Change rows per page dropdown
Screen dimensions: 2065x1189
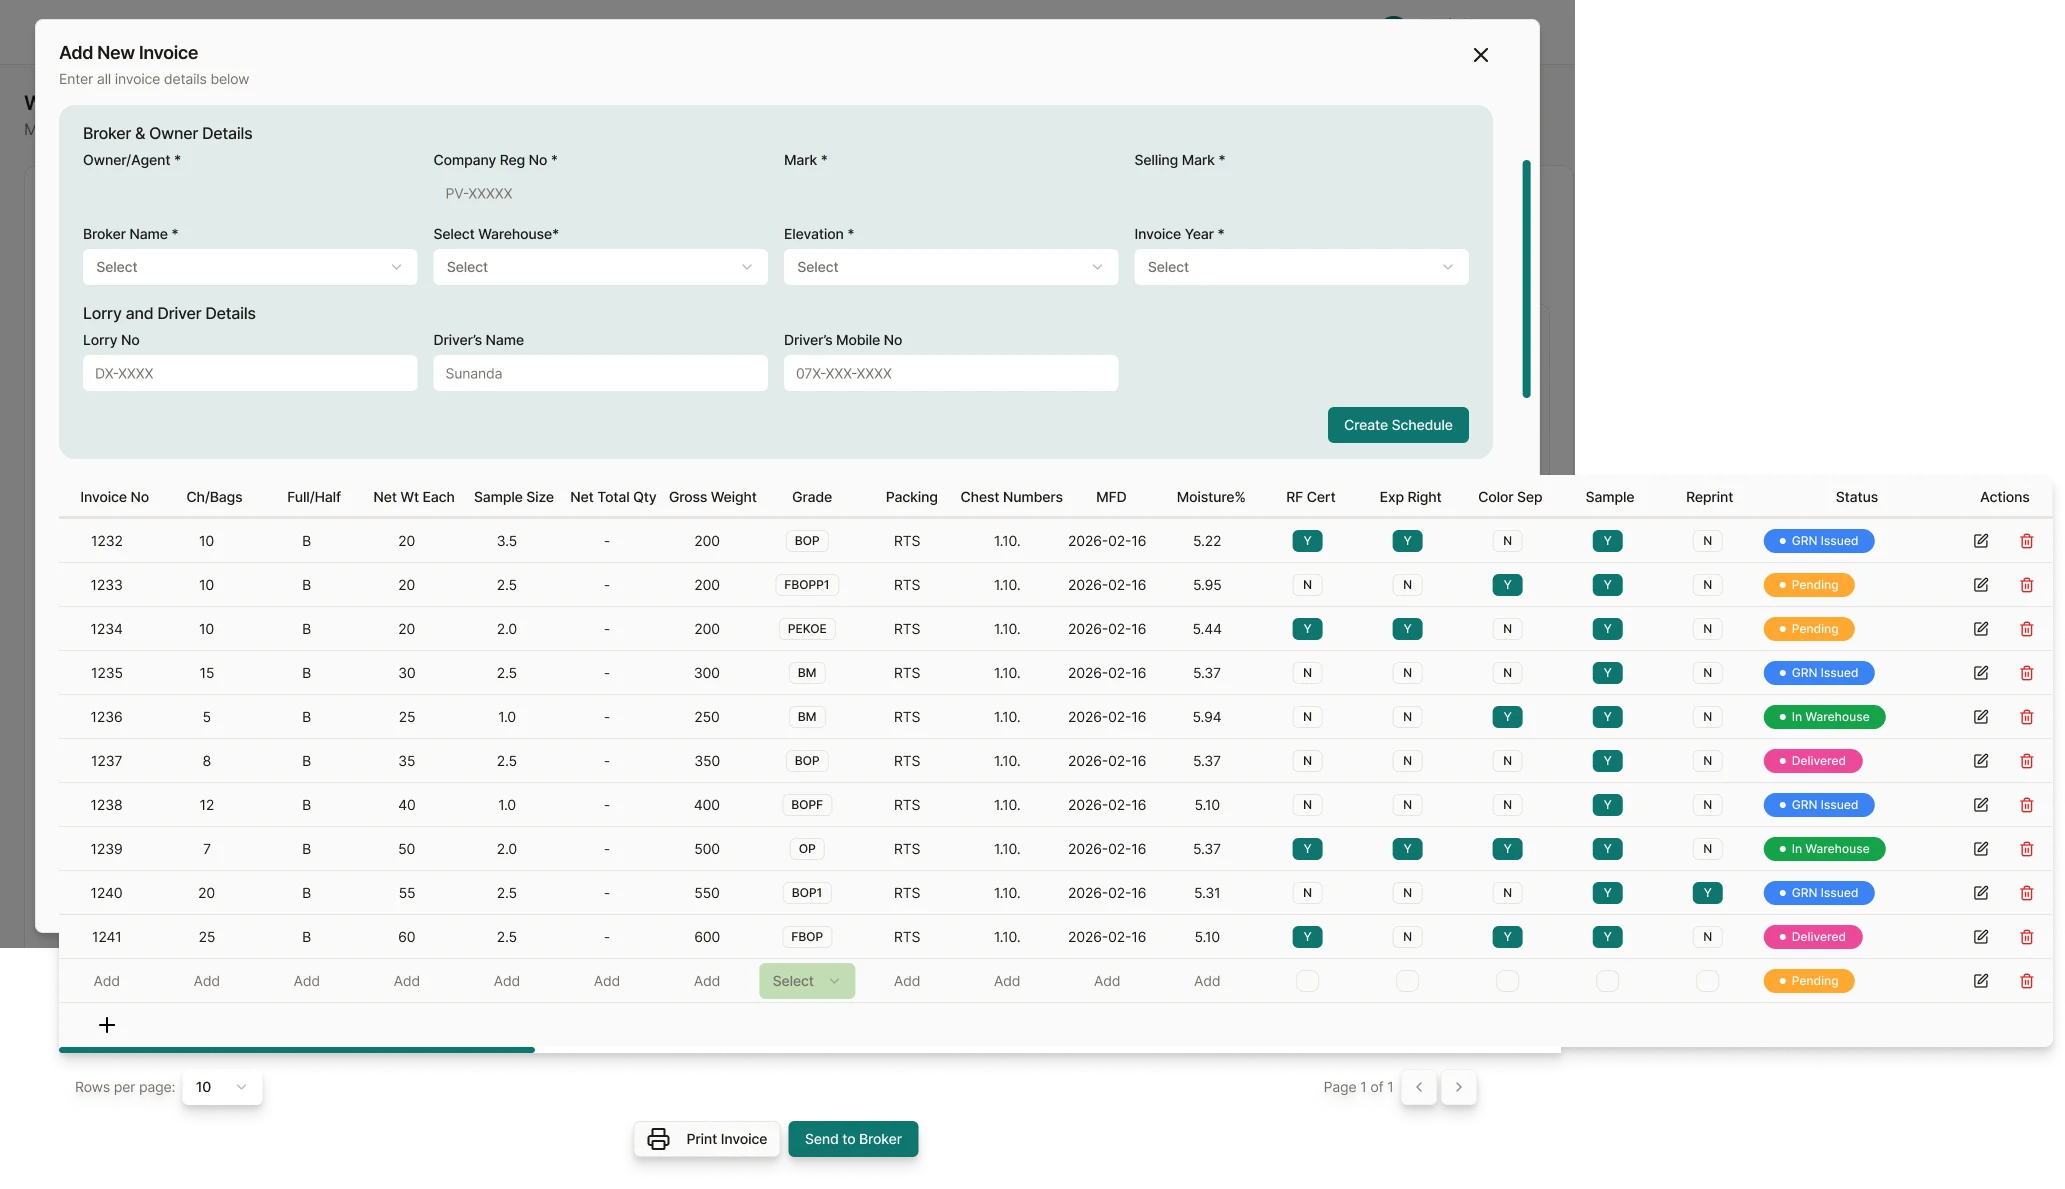coord(222,1087)
